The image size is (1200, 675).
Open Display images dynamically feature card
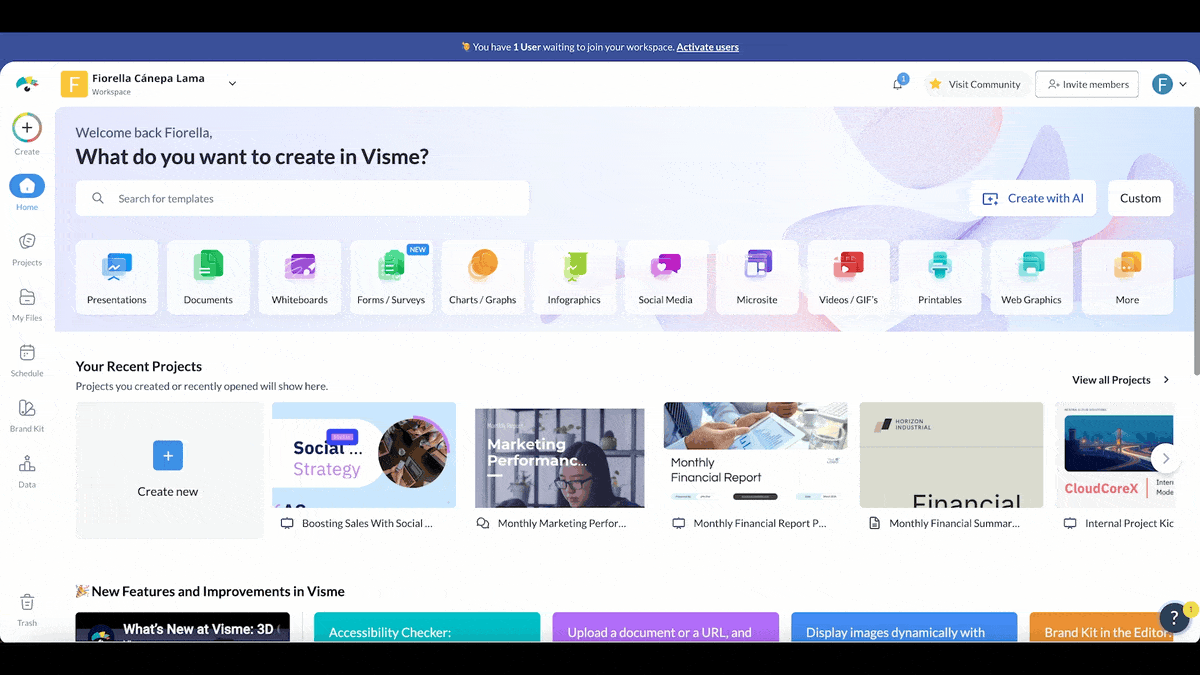pyautogui.click(x=904, y=627)
